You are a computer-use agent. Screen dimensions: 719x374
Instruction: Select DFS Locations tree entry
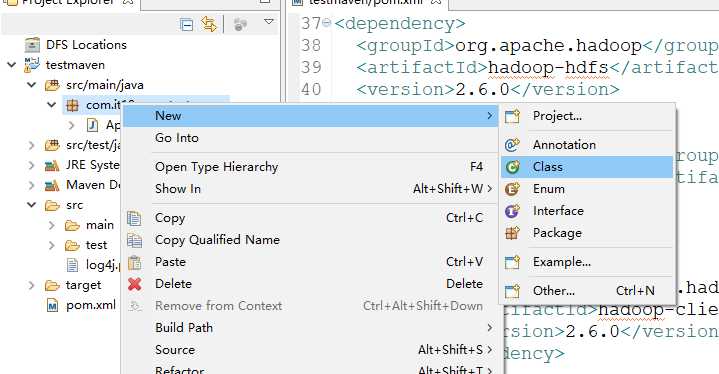pos(86,45)
